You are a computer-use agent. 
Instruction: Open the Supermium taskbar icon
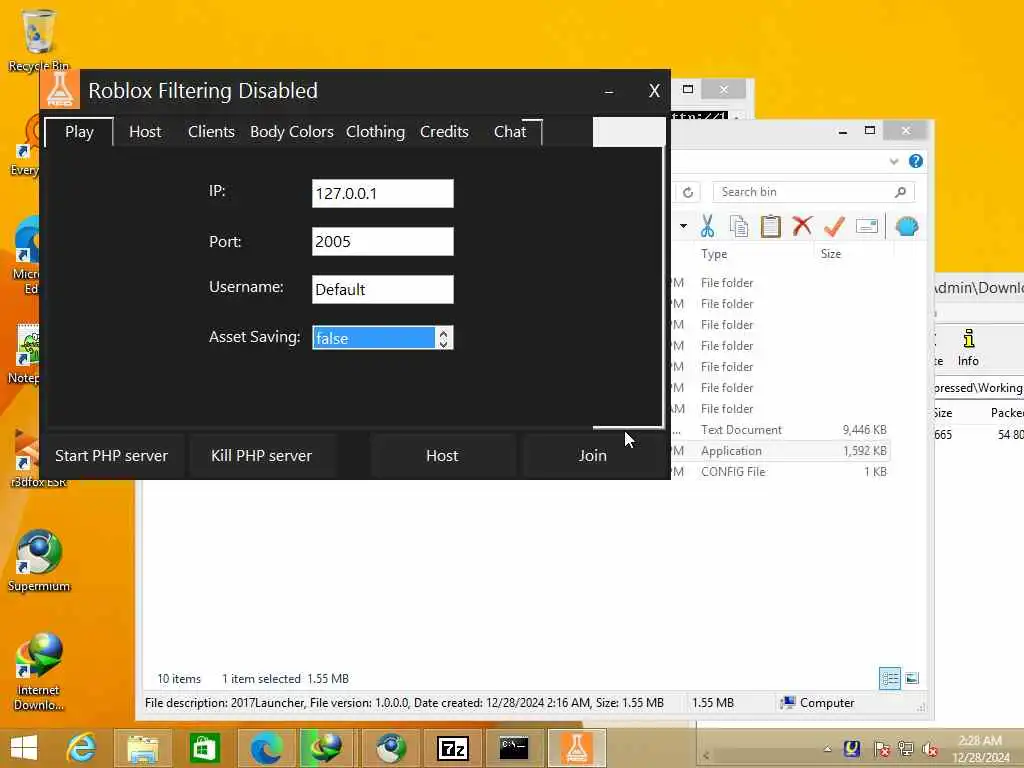(x=390, y=748)
